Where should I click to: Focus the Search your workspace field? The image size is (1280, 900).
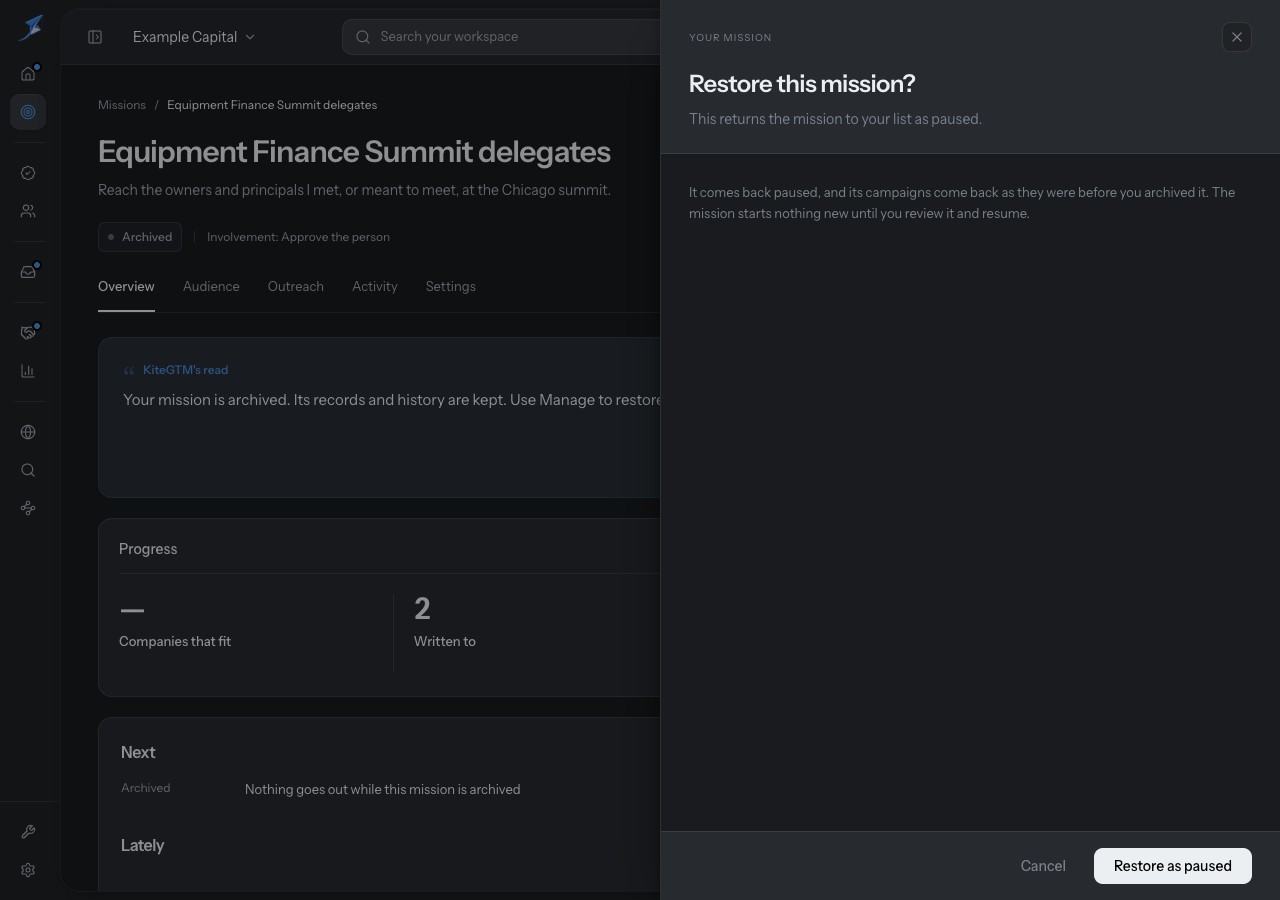501,37
